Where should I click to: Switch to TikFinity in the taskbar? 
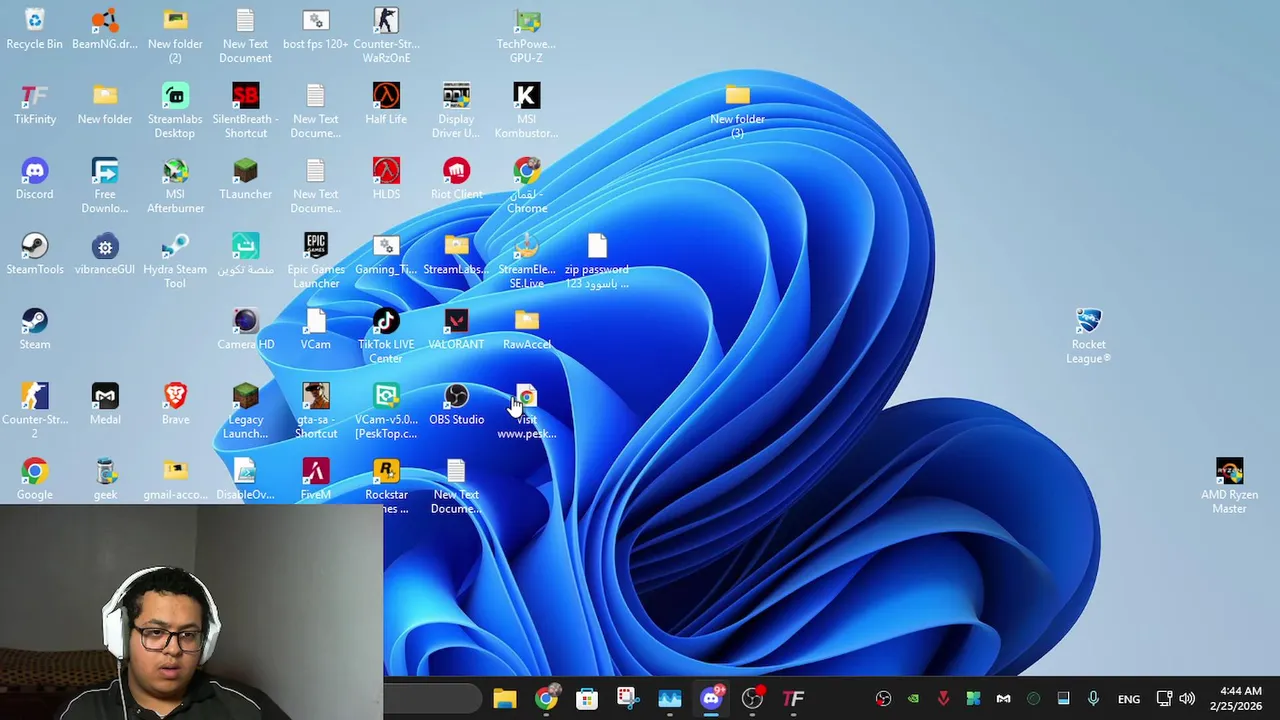793,698
